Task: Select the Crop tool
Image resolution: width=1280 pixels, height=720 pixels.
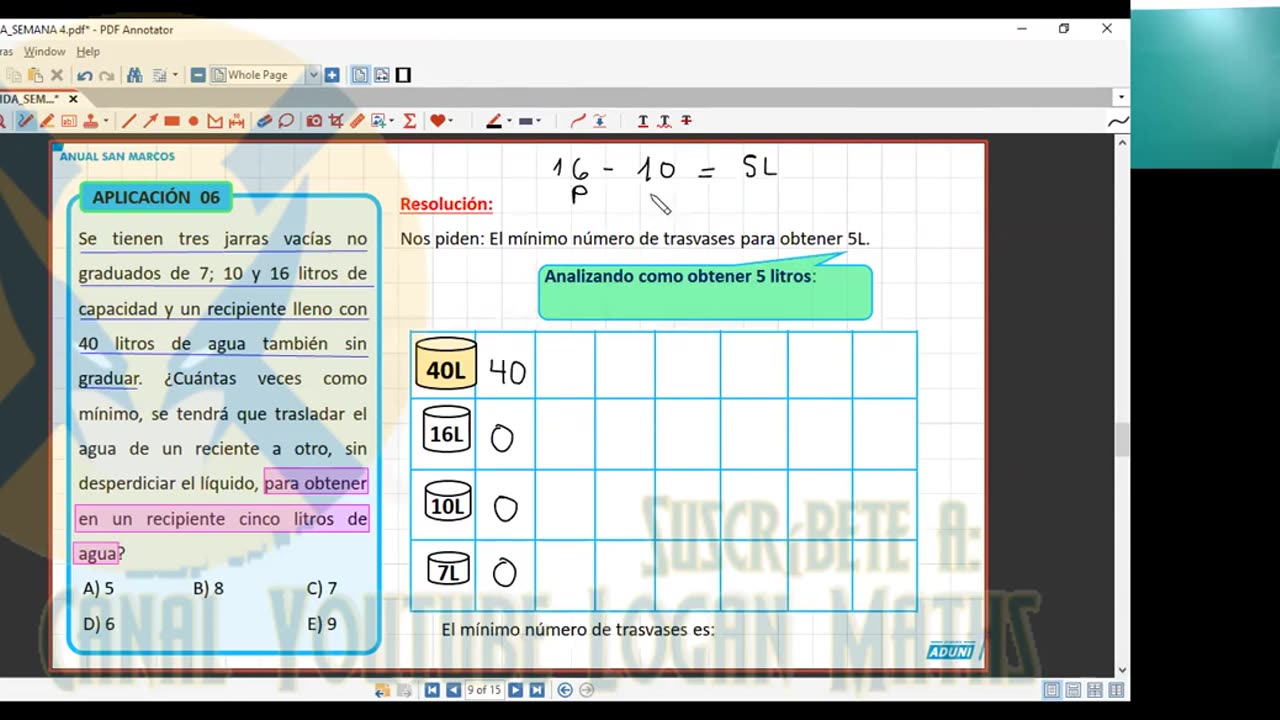Action: tap(336, 121)
